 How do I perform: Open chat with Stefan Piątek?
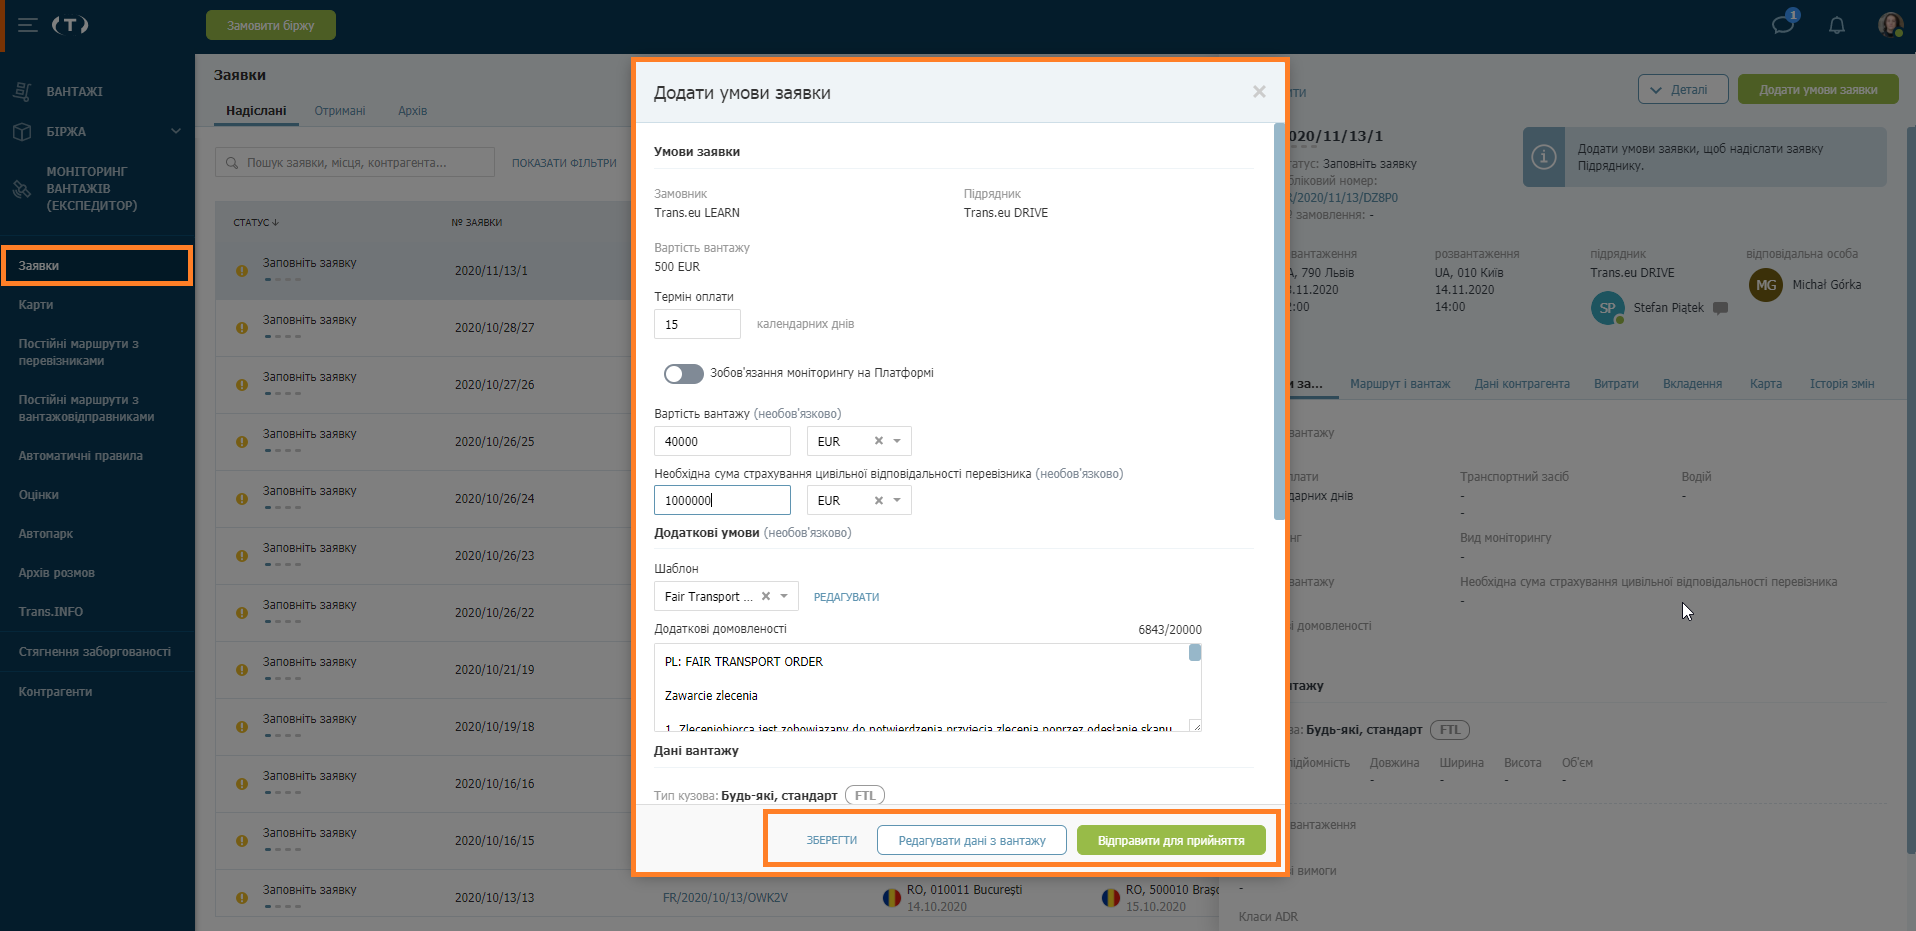coord(1720,308)
